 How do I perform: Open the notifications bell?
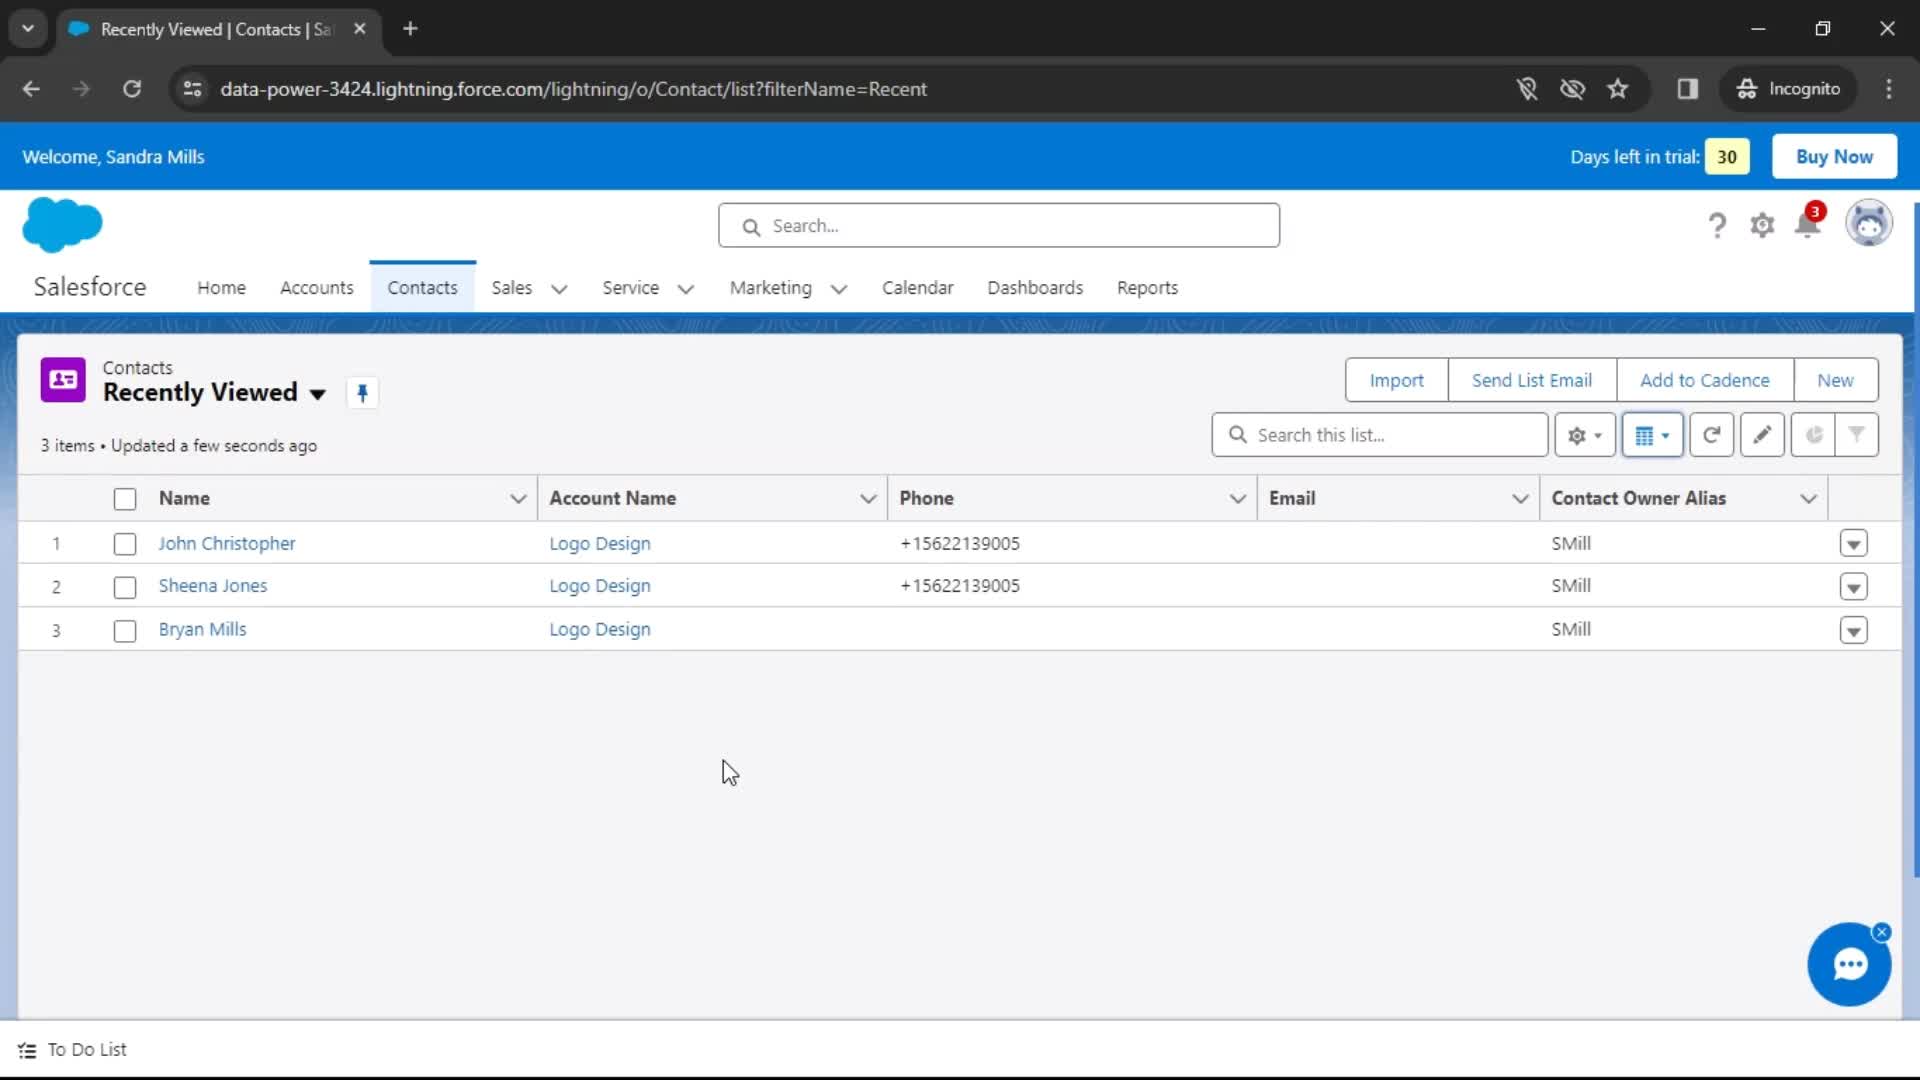pos(1808,223)
